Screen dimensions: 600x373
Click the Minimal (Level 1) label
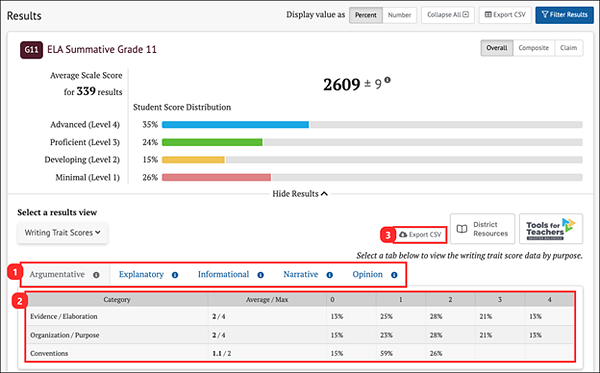88,178
